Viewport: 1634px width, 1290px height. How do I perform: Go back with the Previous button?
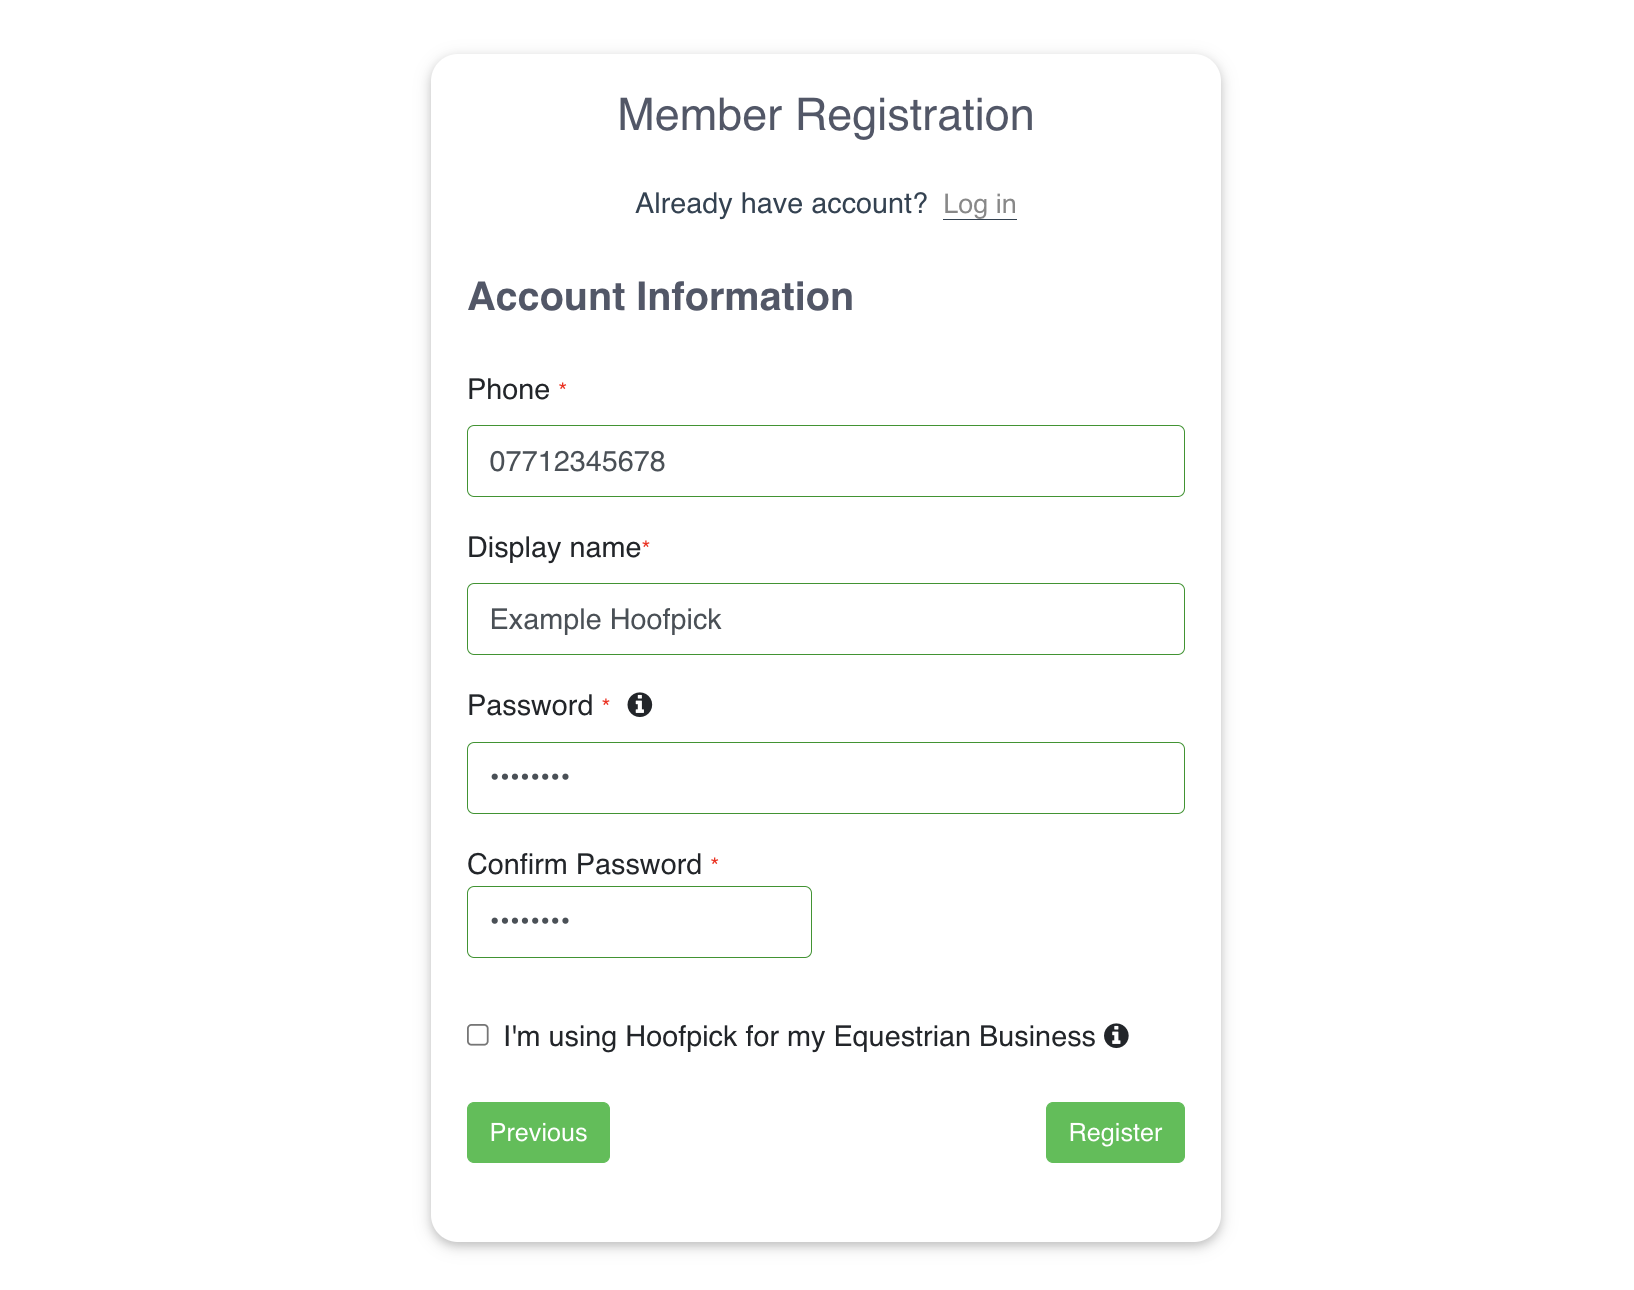(538, 1132)
